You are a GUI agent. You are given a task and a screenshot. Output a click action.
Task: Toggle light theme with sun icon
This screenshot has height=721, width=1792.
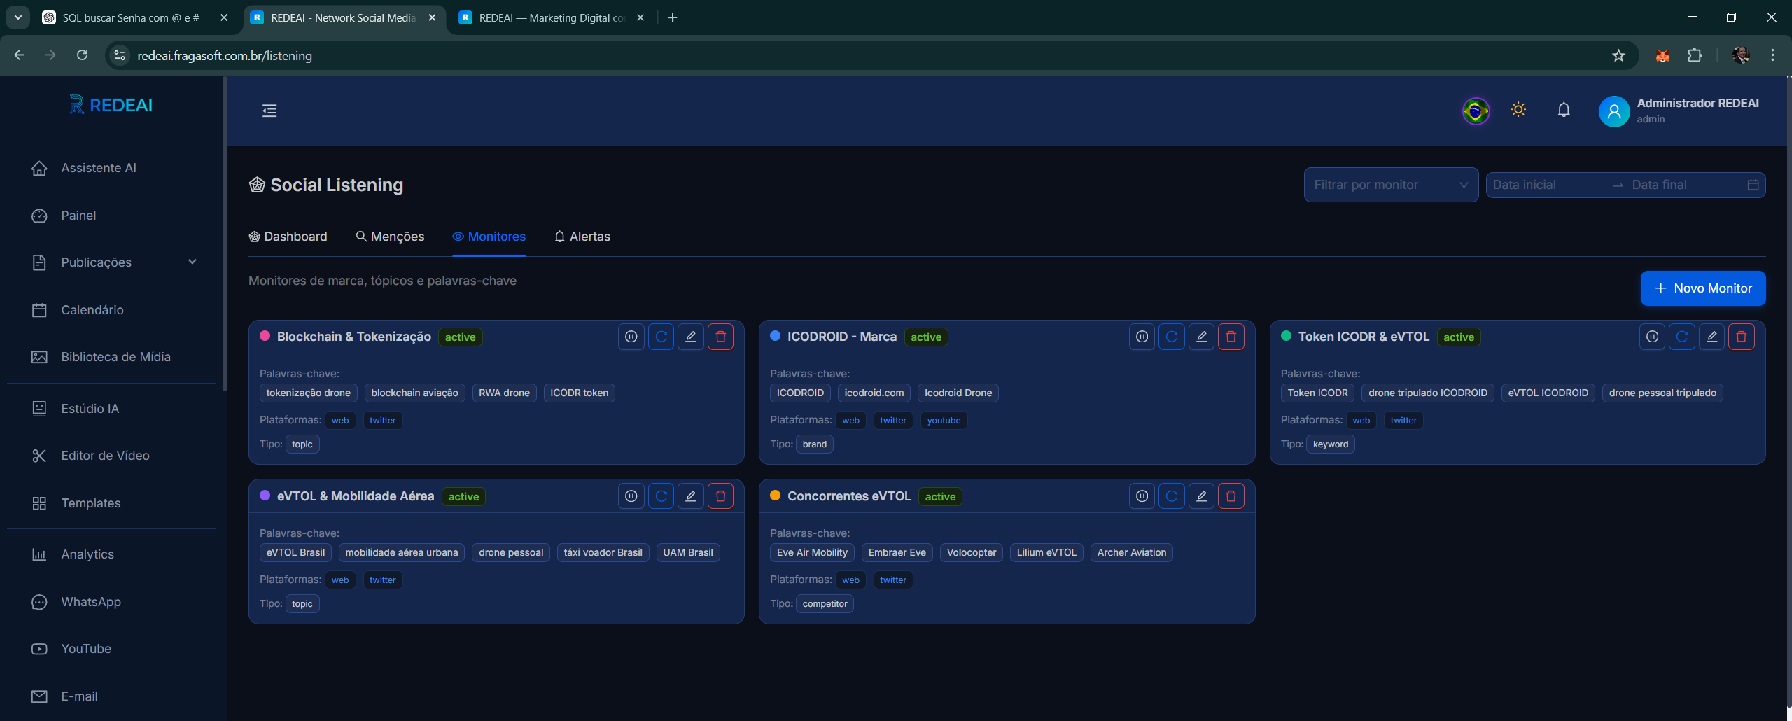1518,110
